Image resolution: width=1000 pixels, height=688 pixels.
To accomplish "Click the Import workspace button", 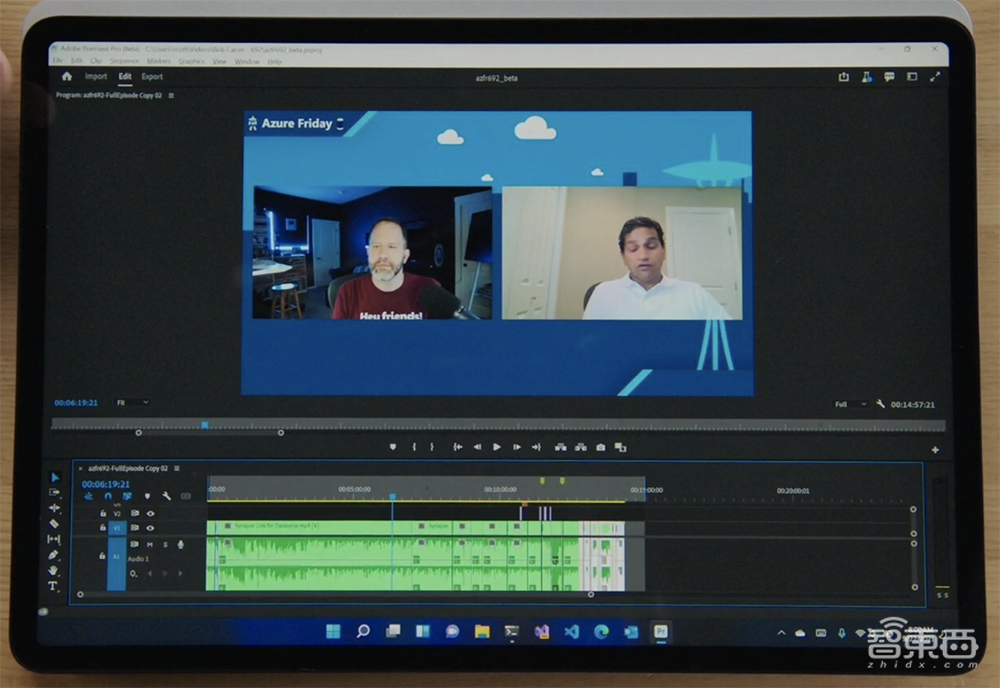I will coord(96,76).
